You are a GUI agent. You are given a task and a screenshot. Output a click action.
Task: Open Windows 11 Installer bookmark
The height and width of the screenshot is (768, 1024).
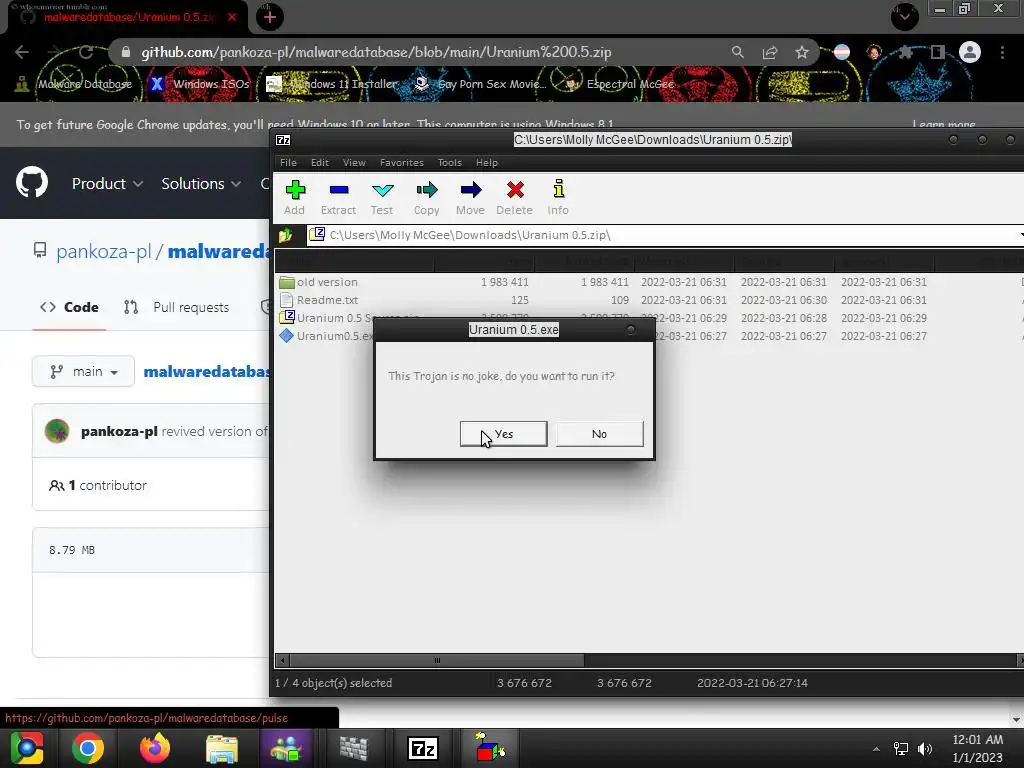click(332, 84)
